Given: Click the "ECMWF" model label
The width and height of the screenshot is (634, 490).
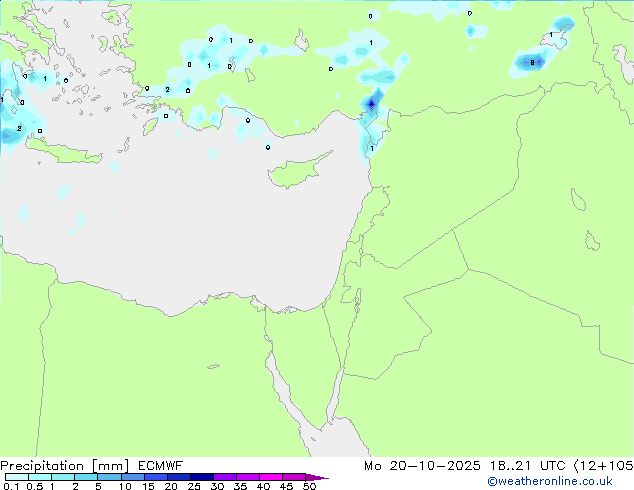Looking at the screenshot, I should point(160,466).
